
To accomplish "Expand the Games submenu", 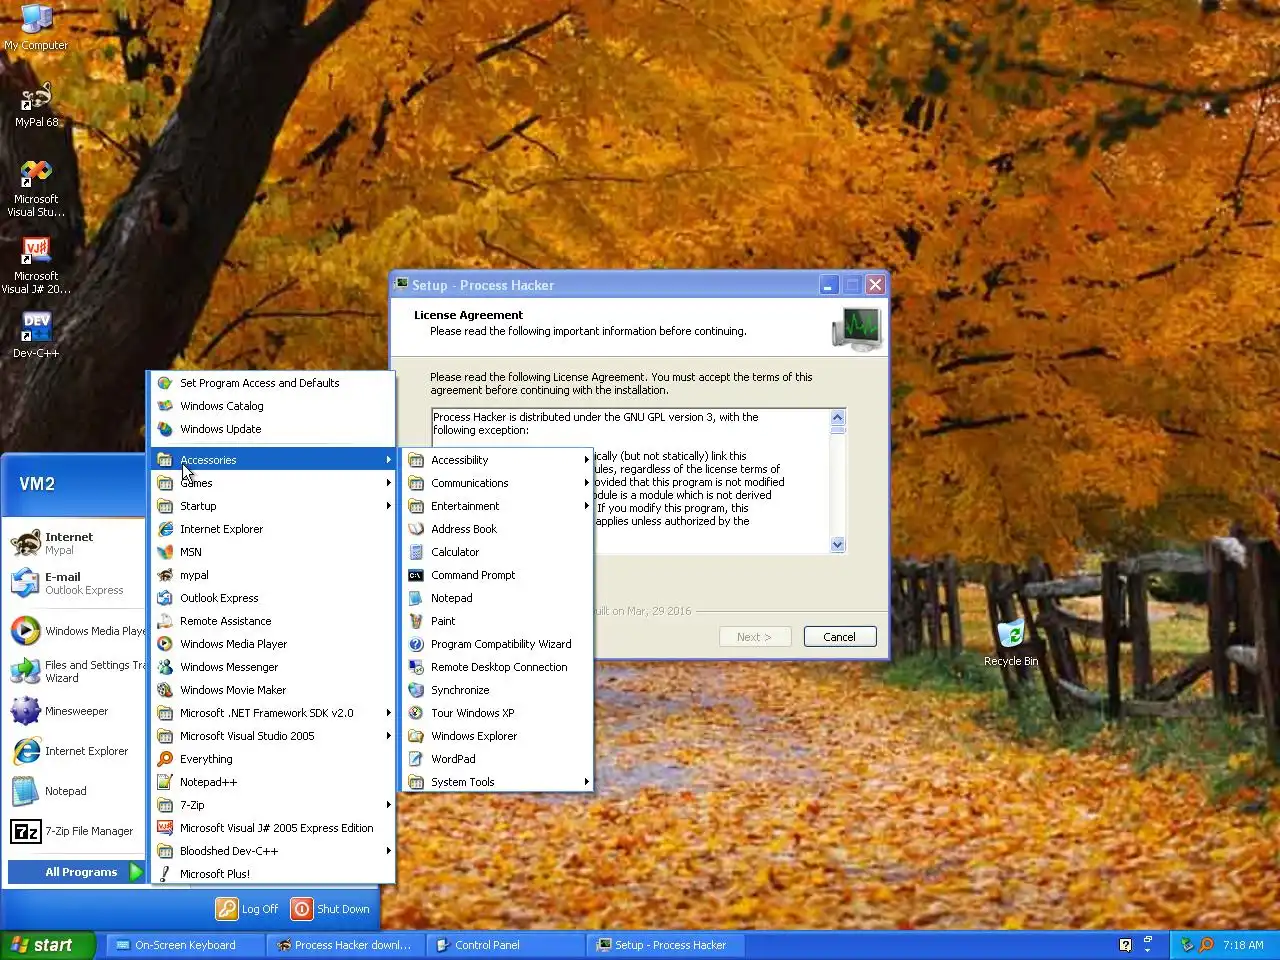I will [x=273, y=483].
